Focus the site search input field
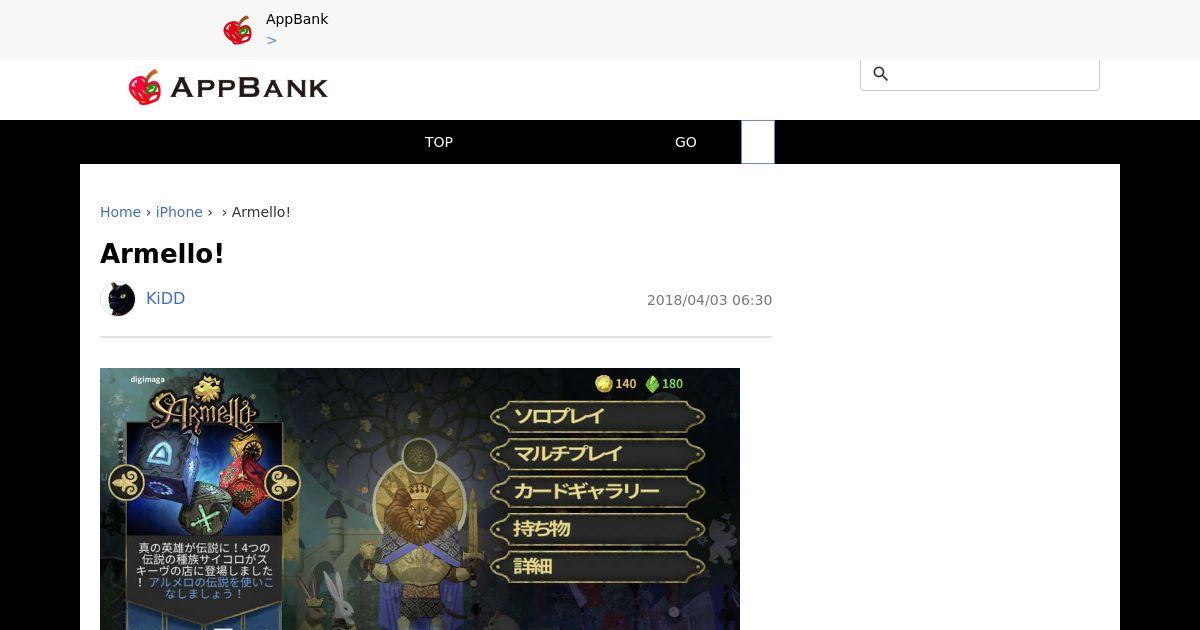 pos(996,74)
